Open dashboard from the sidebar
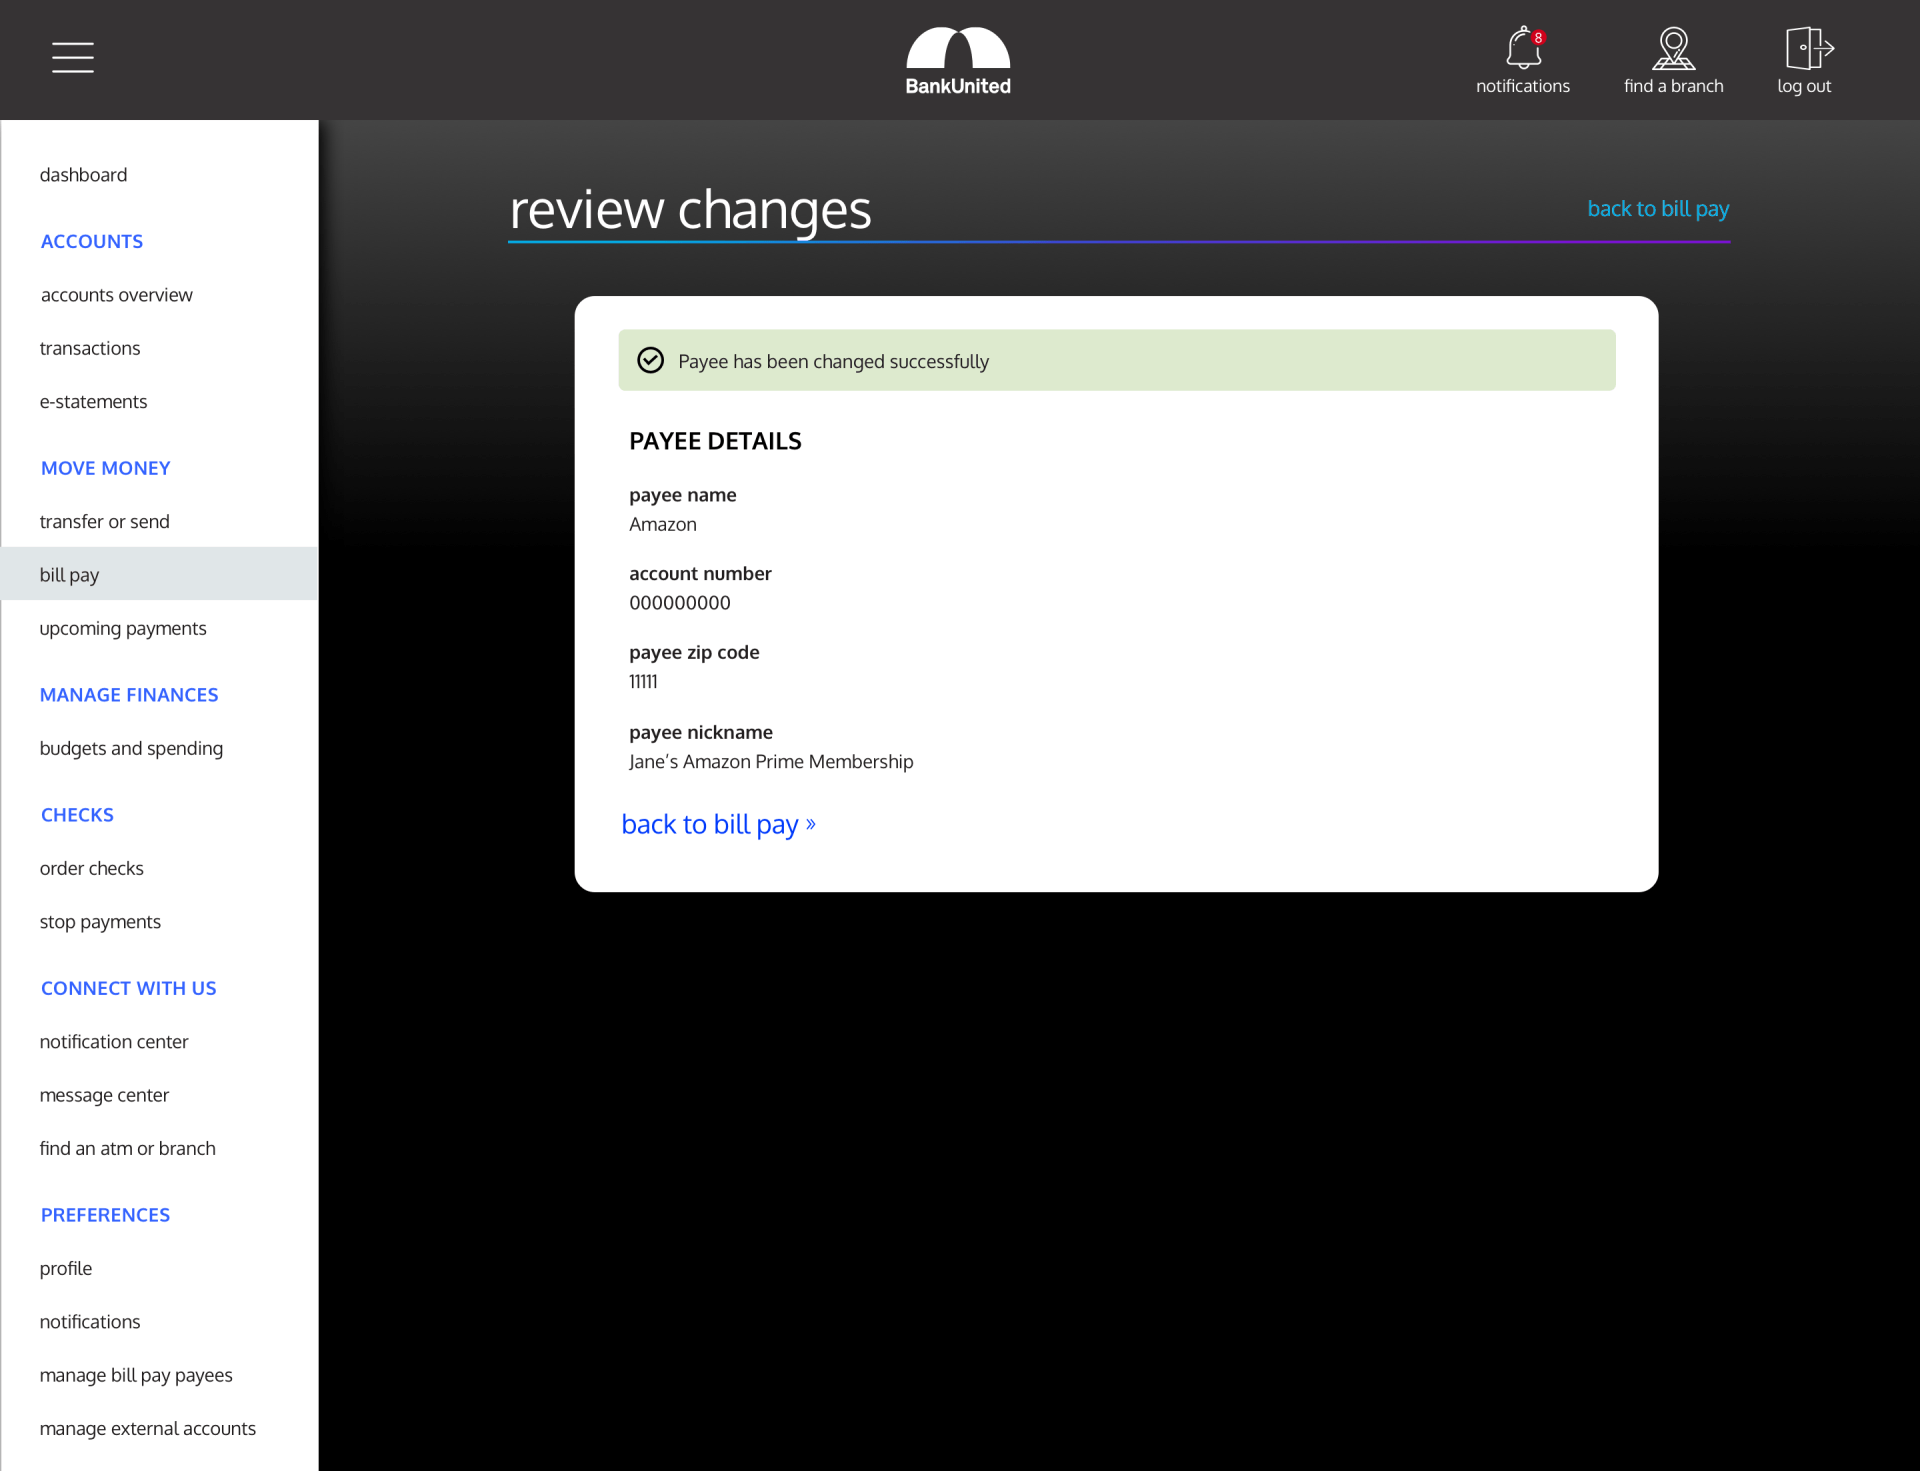The width and height of the screenshot is (1920, 1471). click(84, 175)
